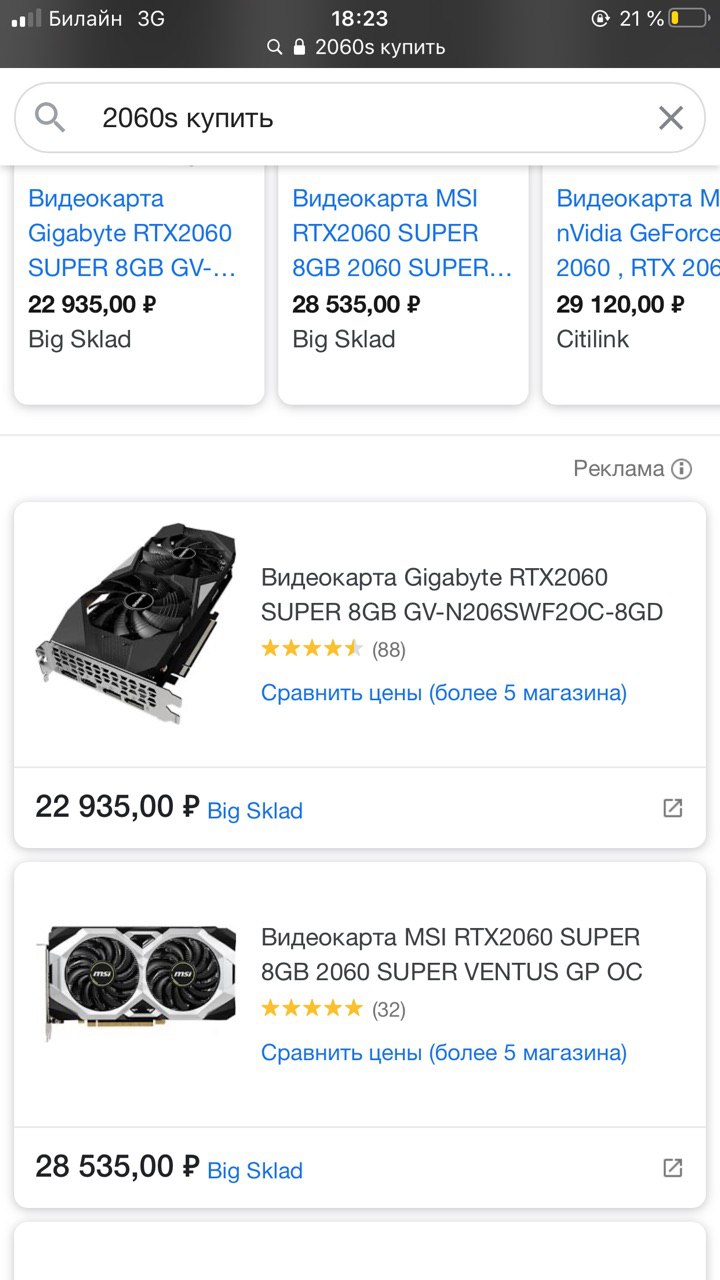The height and width of the screenshot is (1280, 720).
Task: Open Gigabyte GV-N206SWF2OC-8GD listing title
Action: [461, 594]
